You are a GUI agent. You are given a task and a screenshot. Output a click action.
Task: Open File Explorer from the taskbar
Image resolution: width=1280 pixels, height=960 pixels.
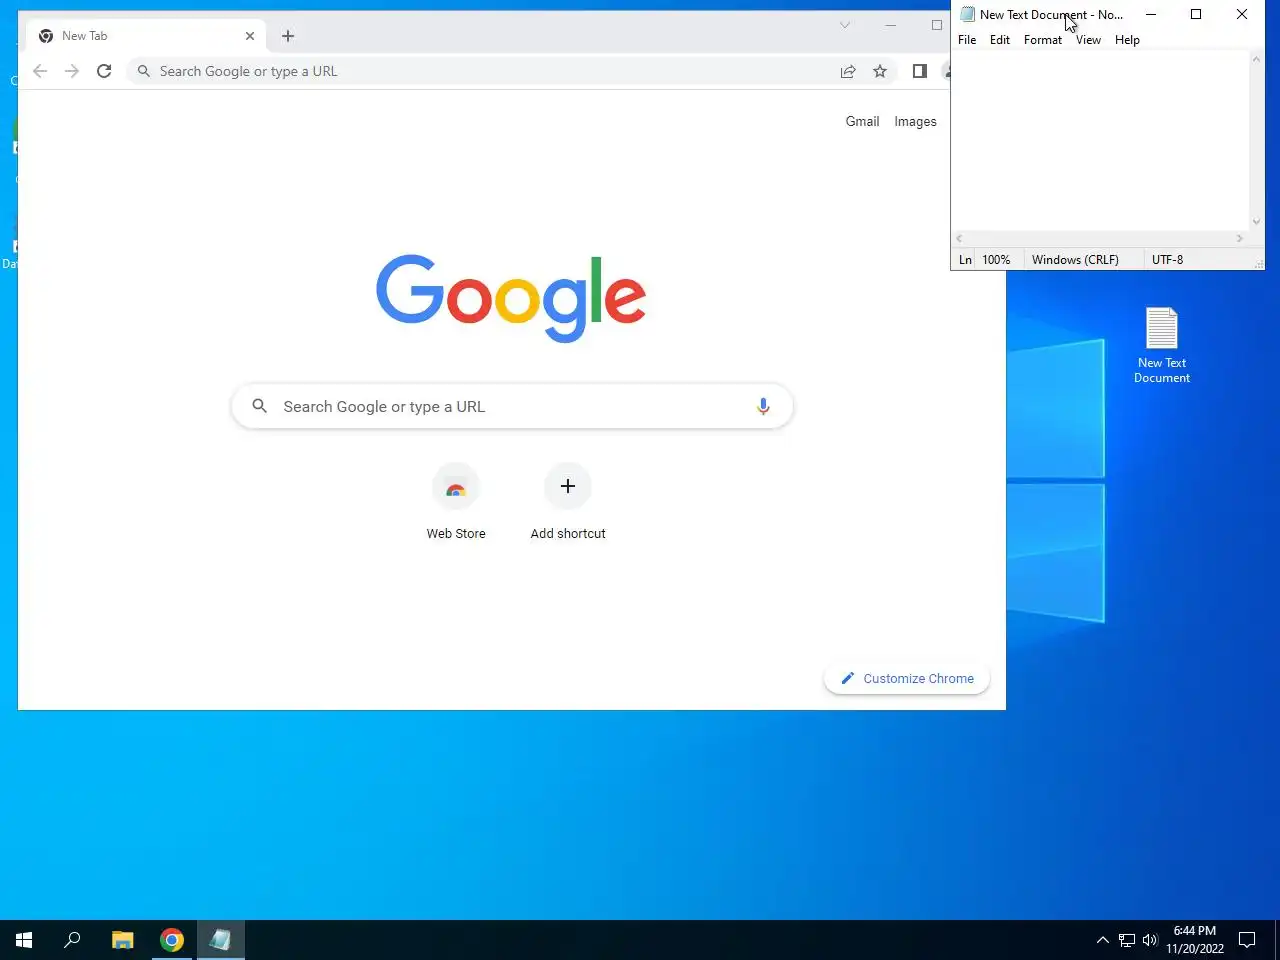123,940
